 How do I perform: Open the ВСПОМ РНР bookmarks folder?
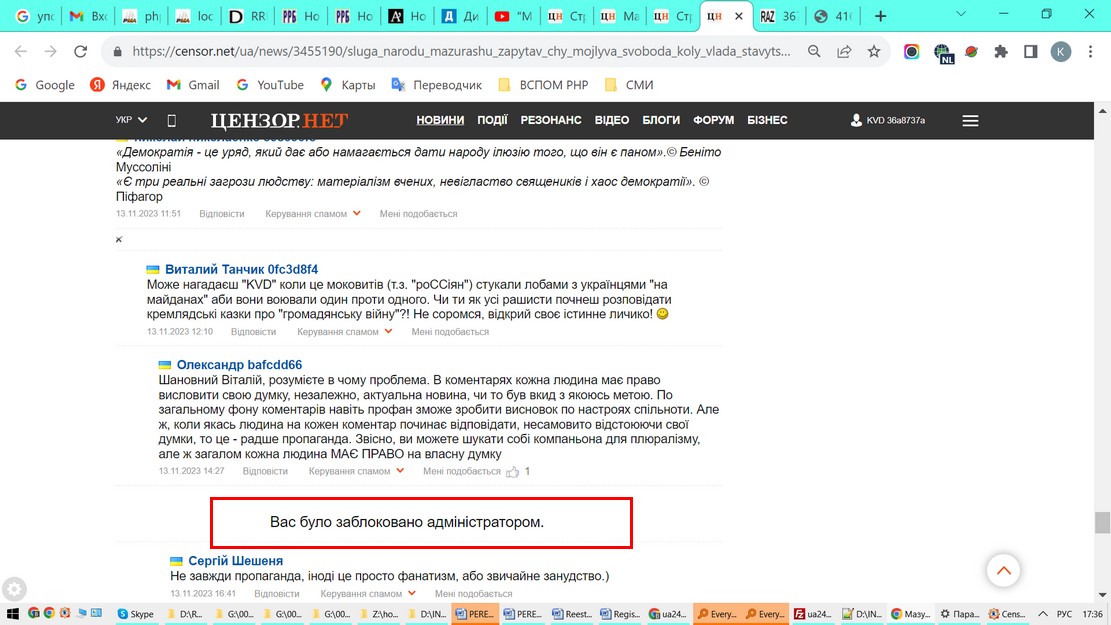point(543,85)
